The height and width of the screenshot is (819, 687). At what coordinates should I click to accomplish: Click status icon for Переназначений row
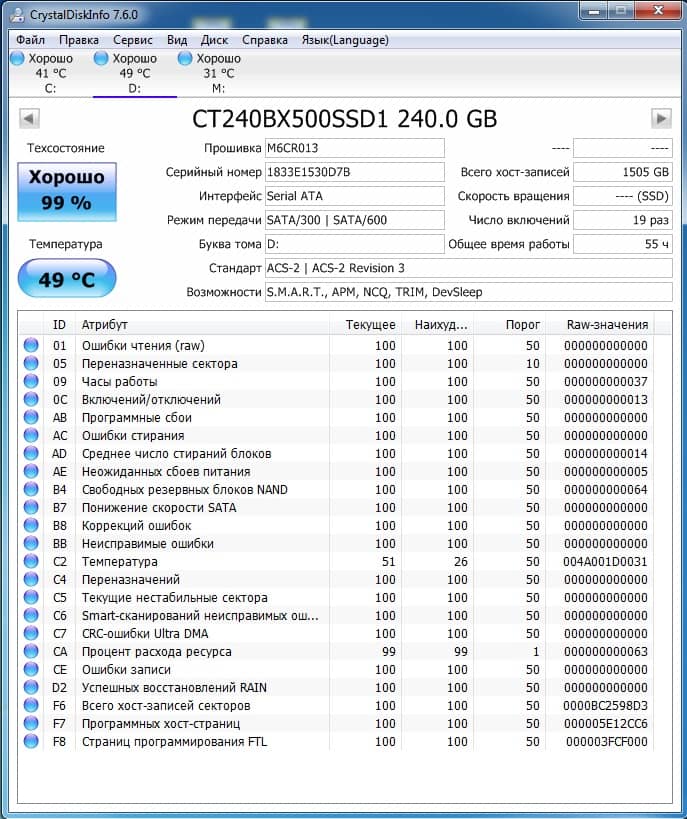[x=31, y=579]
